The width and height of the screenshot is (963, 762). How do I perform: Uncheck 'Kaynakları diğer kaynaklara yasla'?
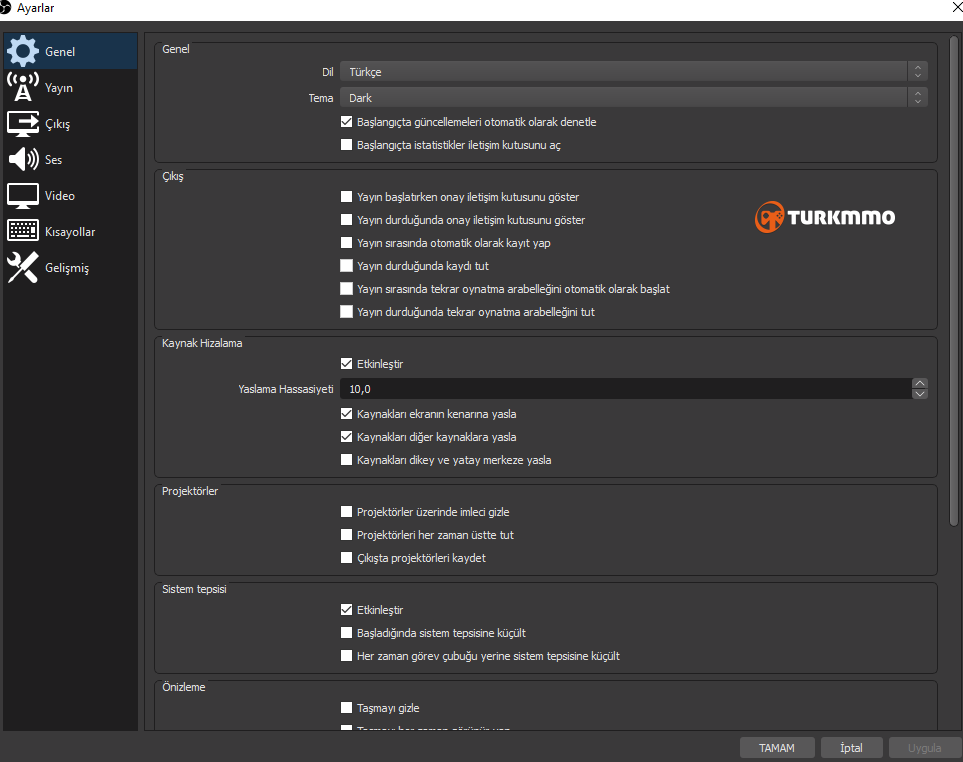346,437
